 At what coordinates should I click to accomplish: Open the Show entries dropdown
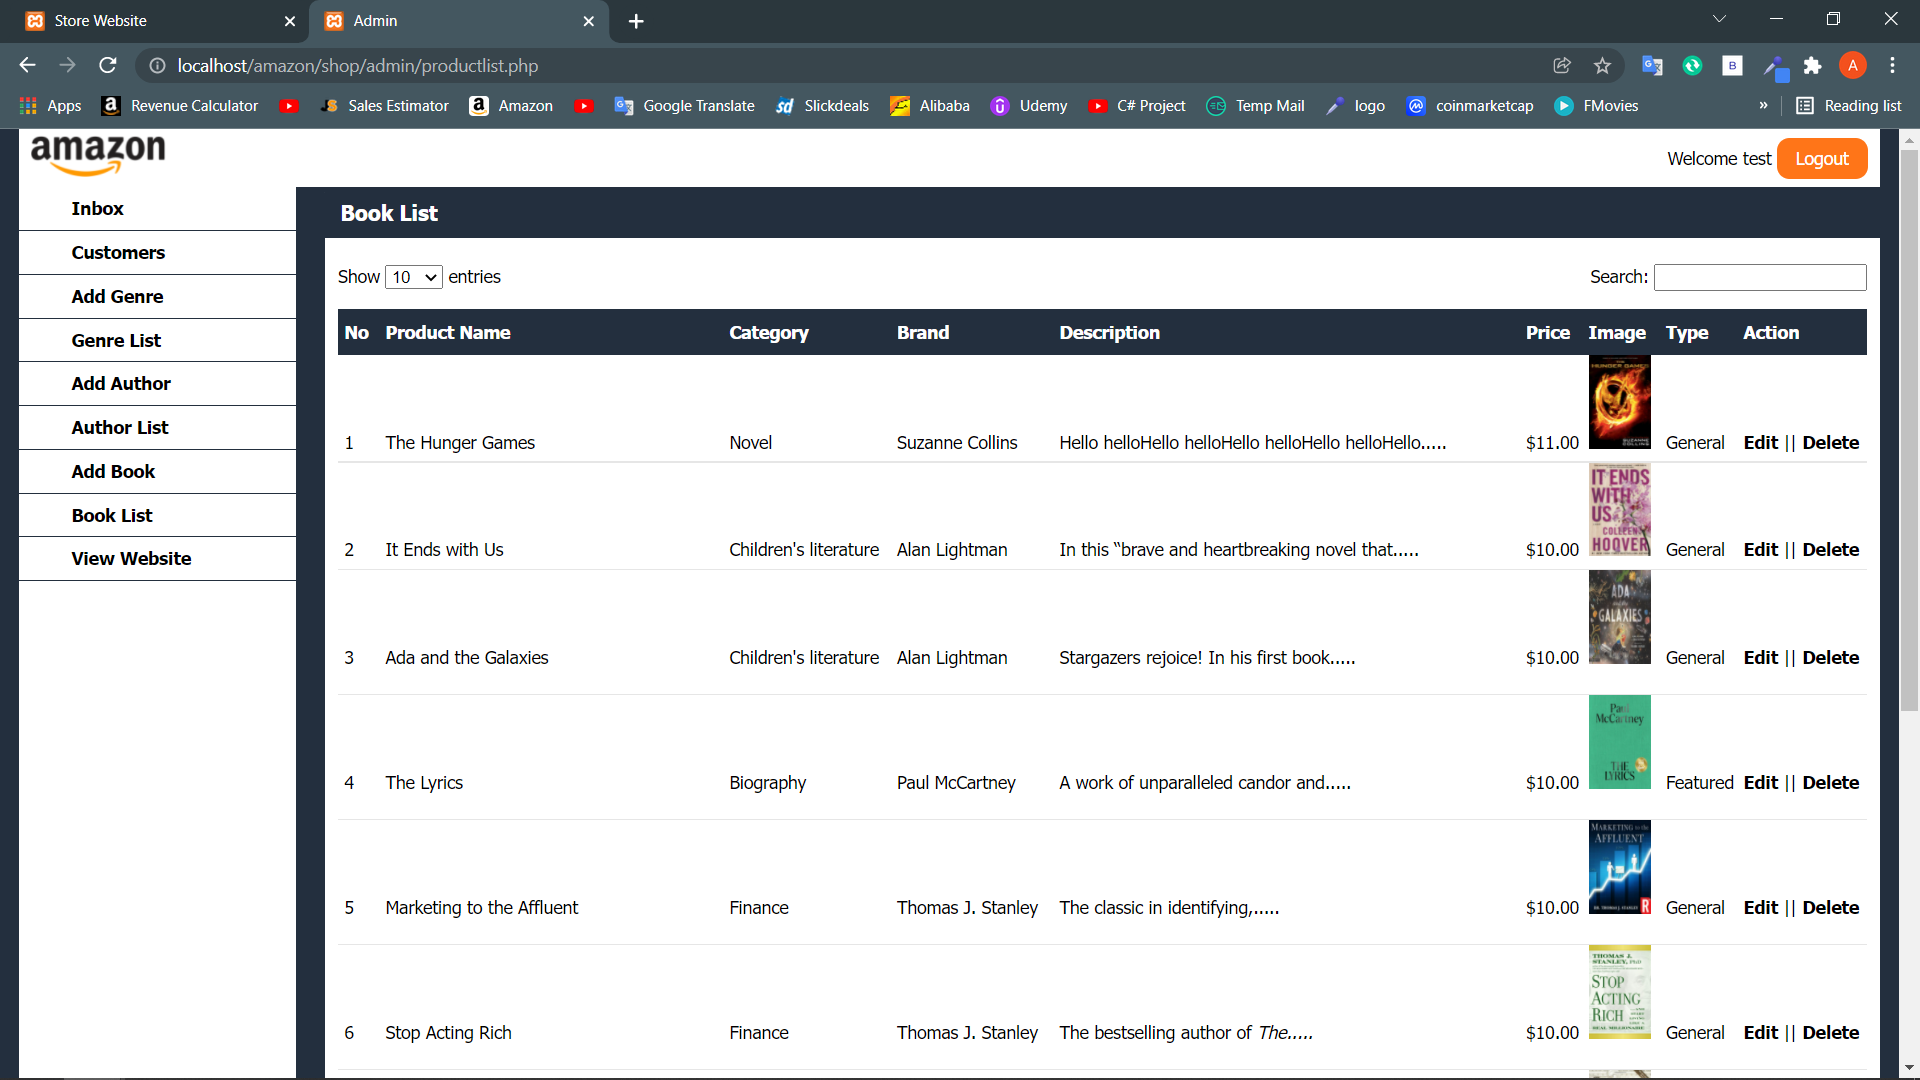413,277
